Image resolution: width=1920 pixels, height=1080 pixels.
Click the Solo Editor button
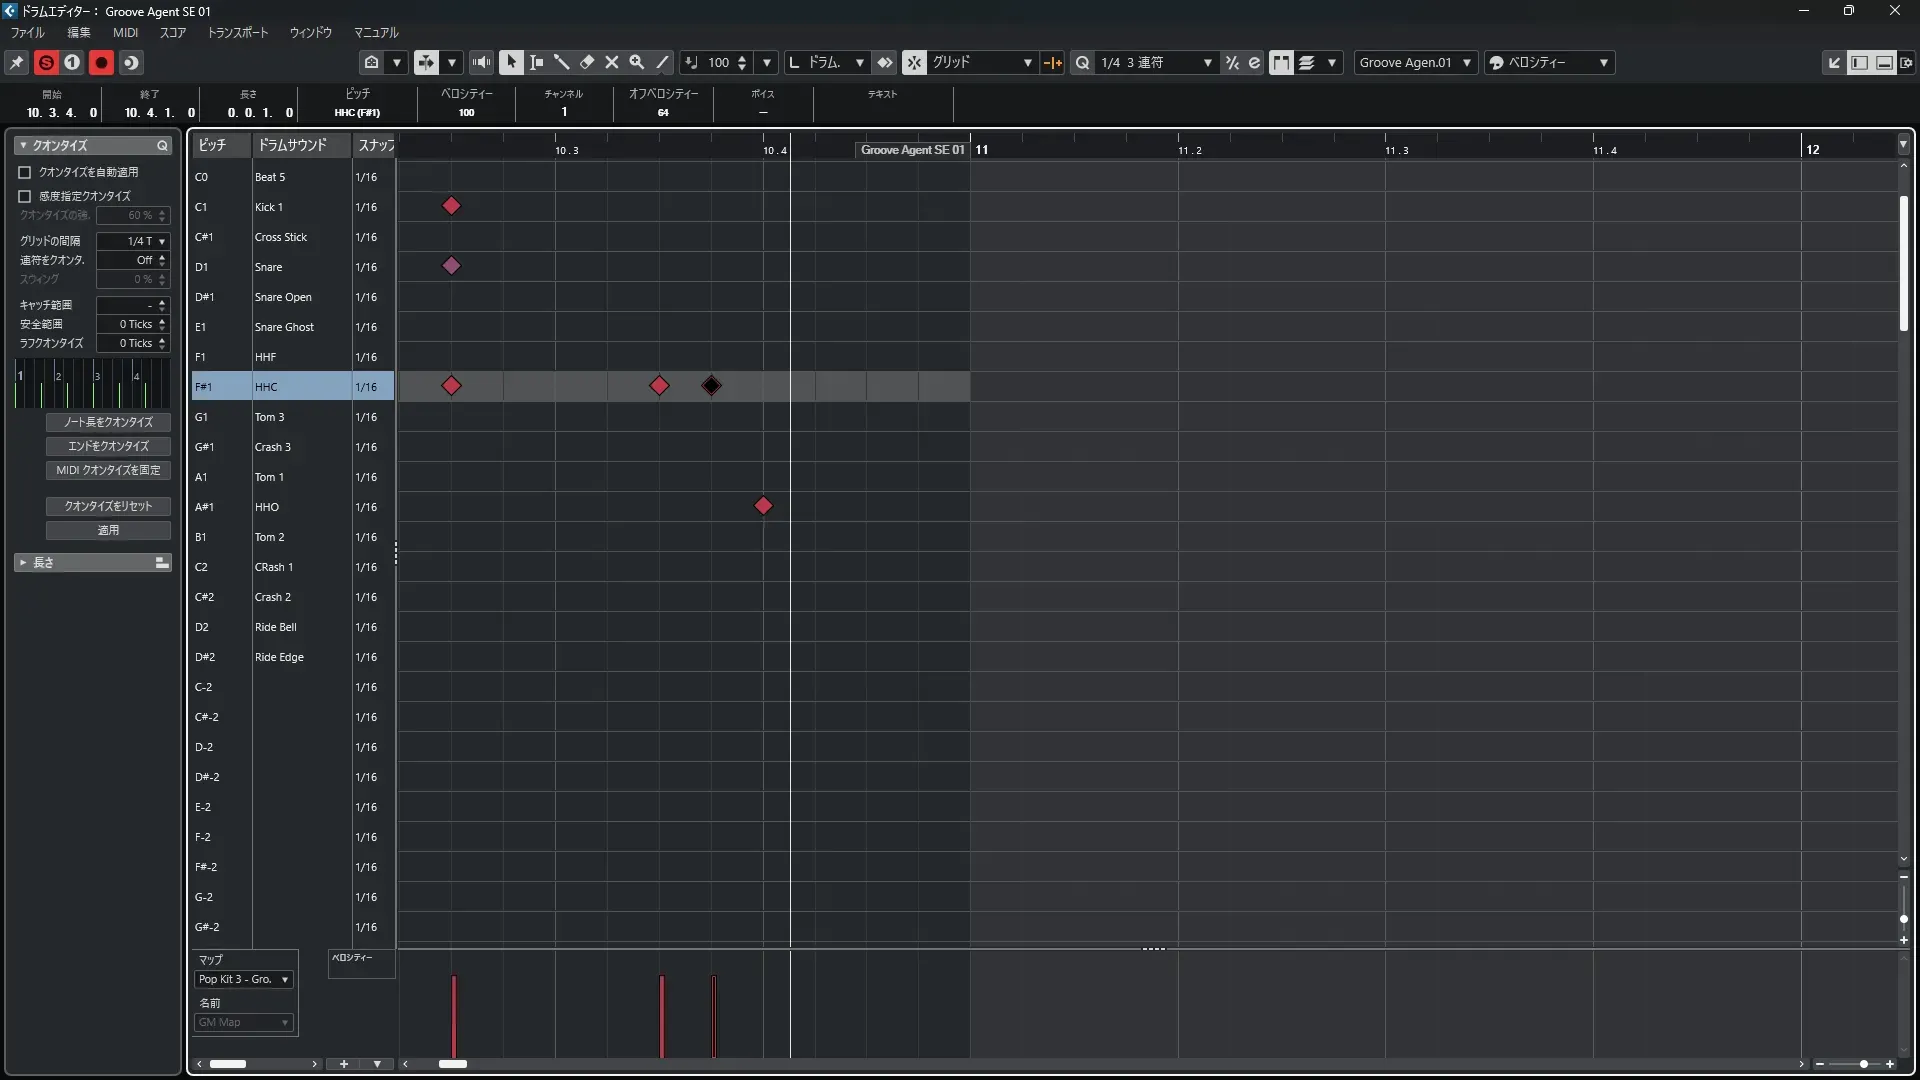(46, 62)
